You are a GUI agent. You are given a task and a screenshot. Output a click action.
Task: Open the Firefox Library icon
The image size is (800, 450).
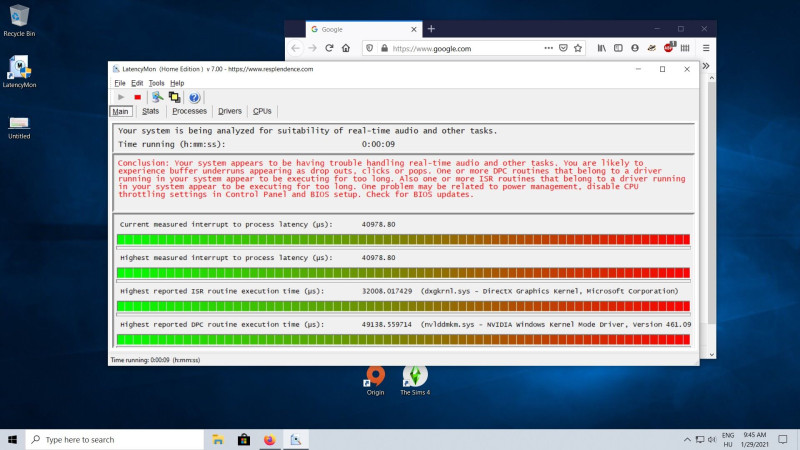pos(602,48)
